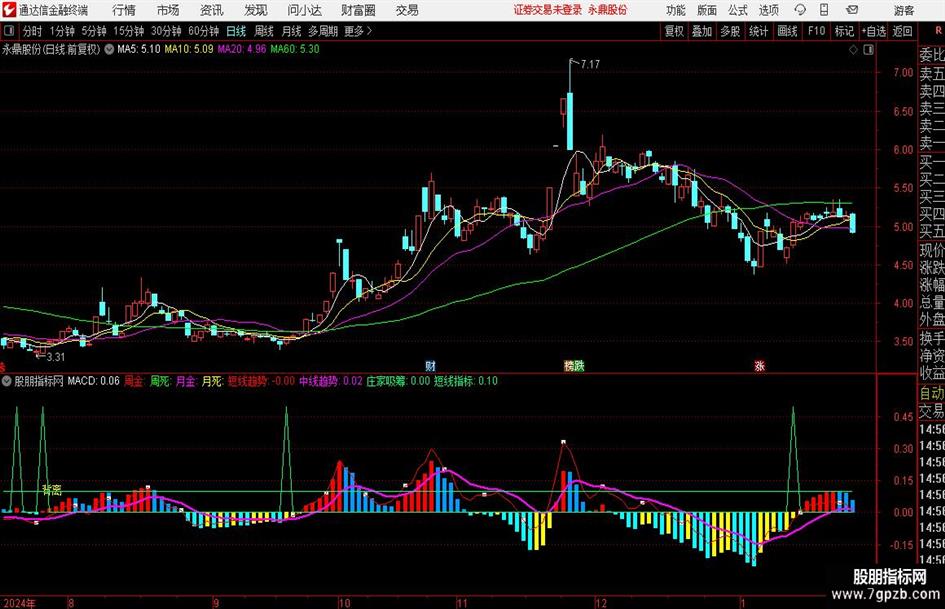Image resolution: width=945 pixels, height=609 pixels.
Task: Add stock via +自选 button
Action: point(874,31)
